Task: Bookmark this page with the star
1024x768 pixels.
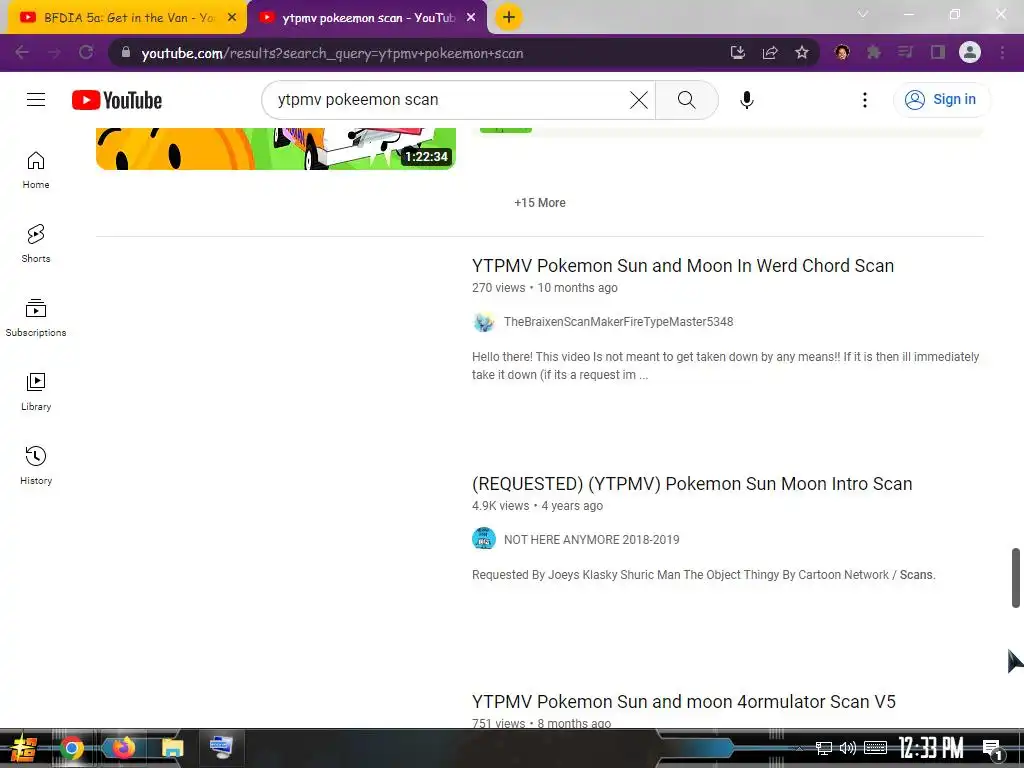Action: (802, 52)
